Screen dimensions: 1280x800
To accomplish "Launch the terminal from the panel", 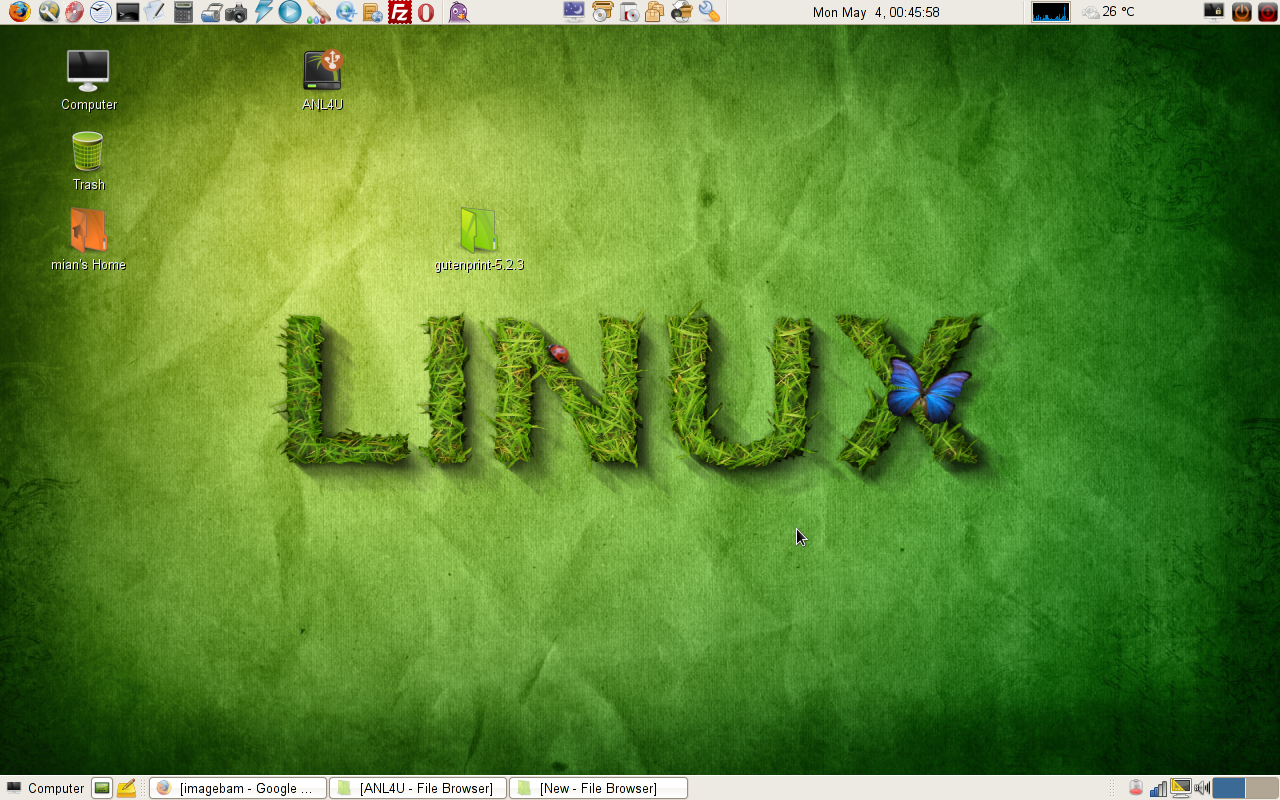I will (x=128, y=12).
